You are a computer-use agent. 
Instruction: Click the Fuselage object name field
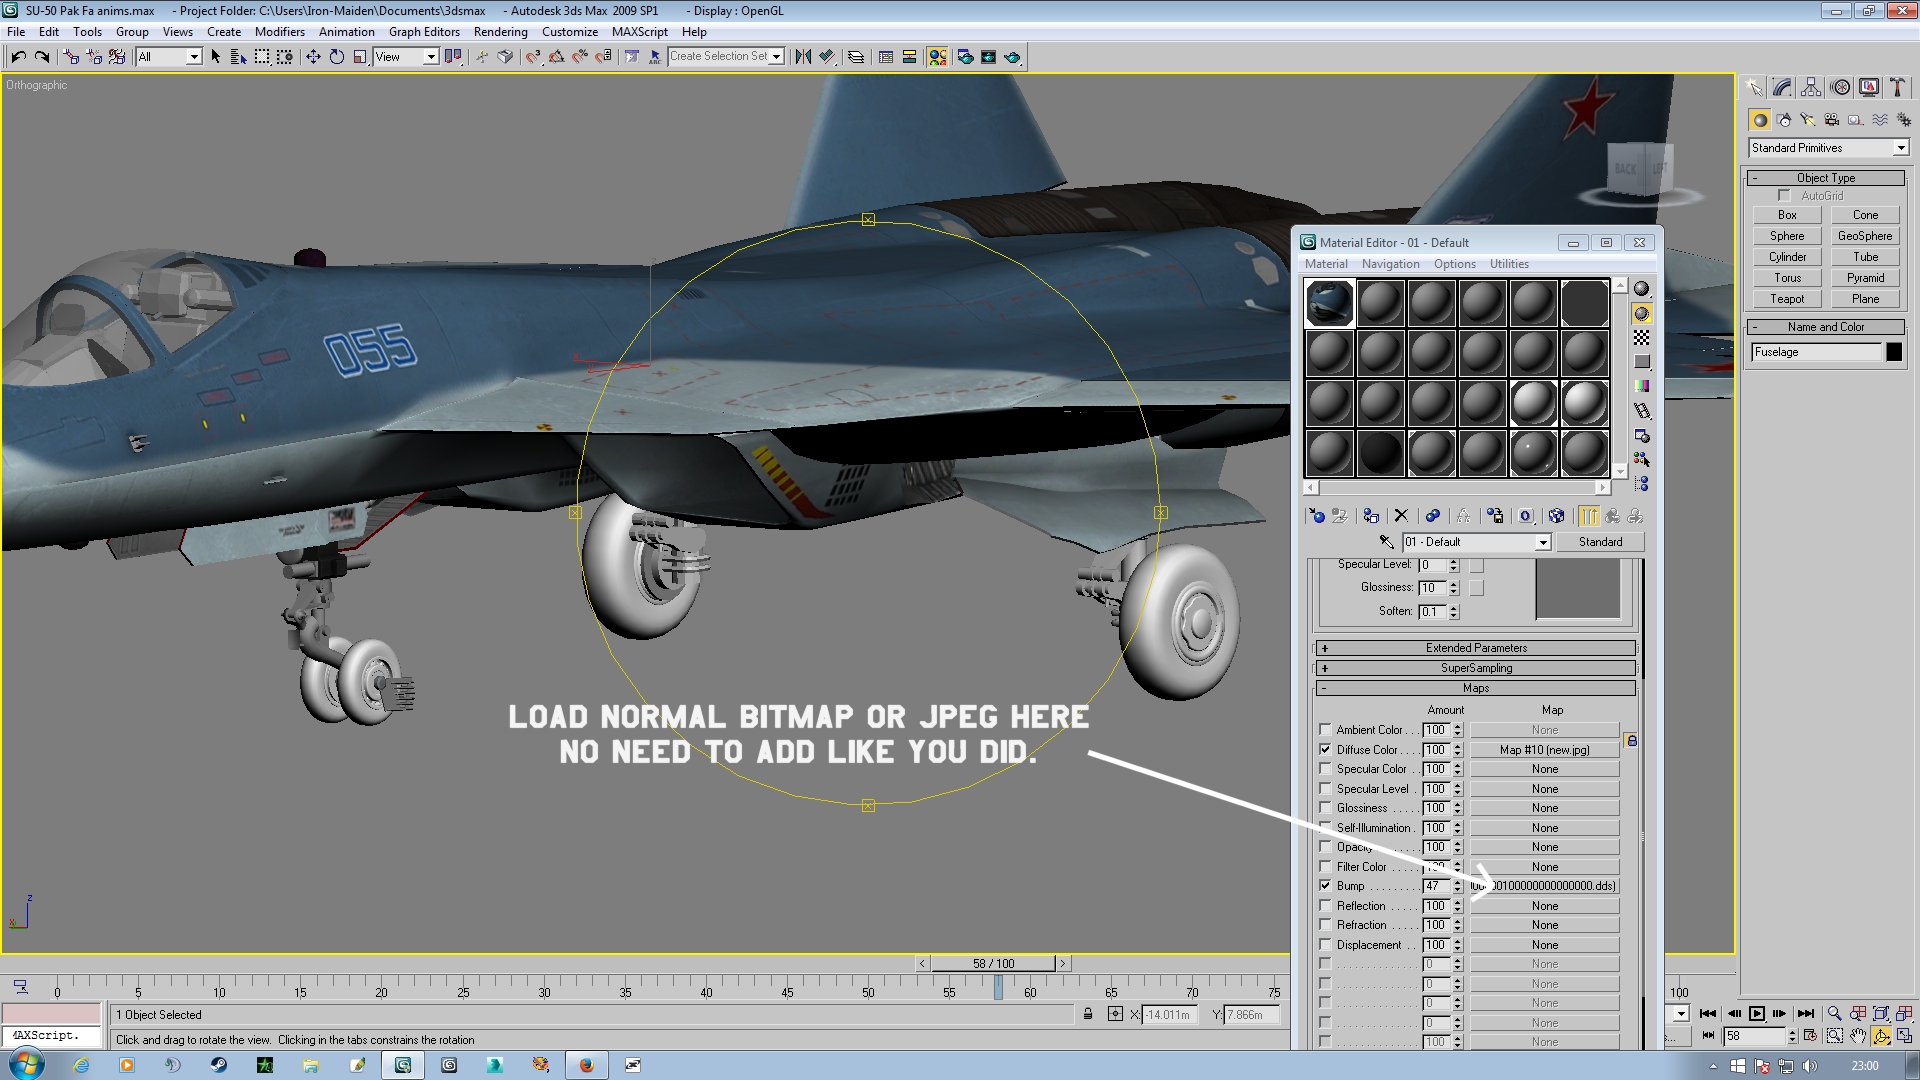1817,352
